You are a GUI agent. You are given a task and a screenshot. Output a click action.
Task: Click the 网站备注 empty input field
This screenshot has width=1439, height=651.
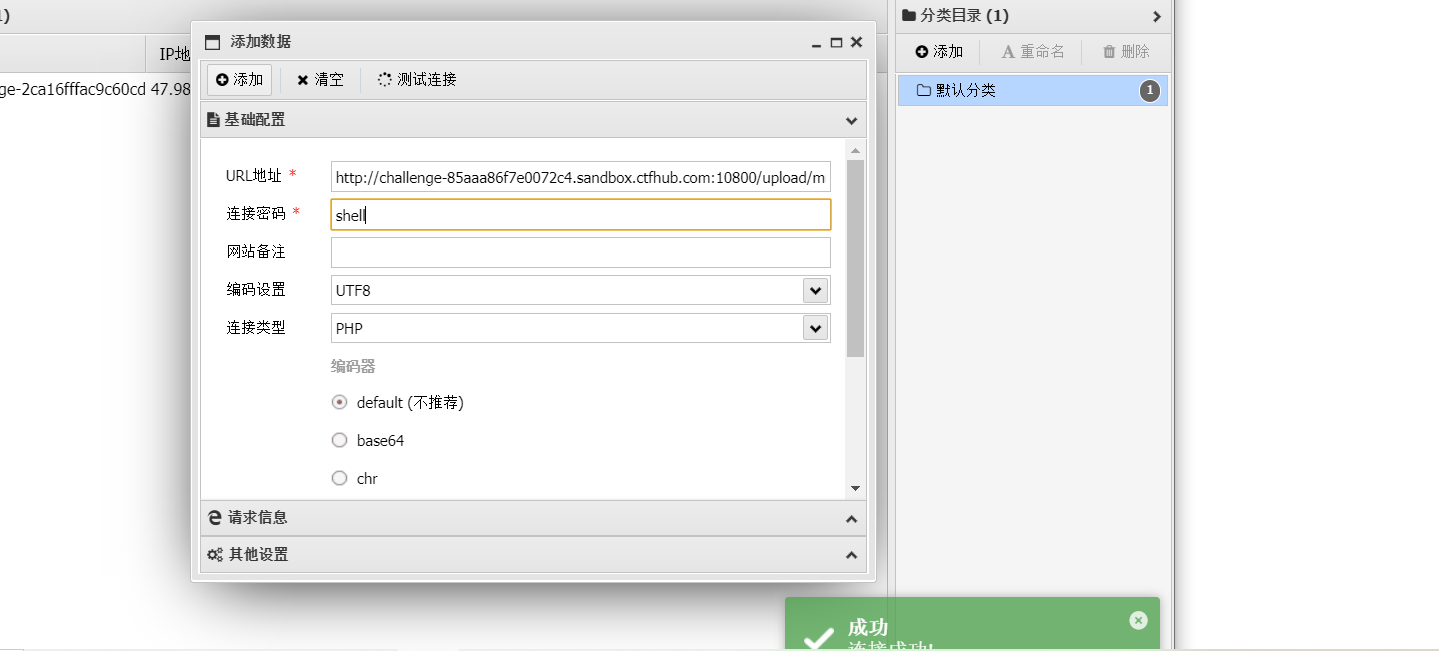581,252
